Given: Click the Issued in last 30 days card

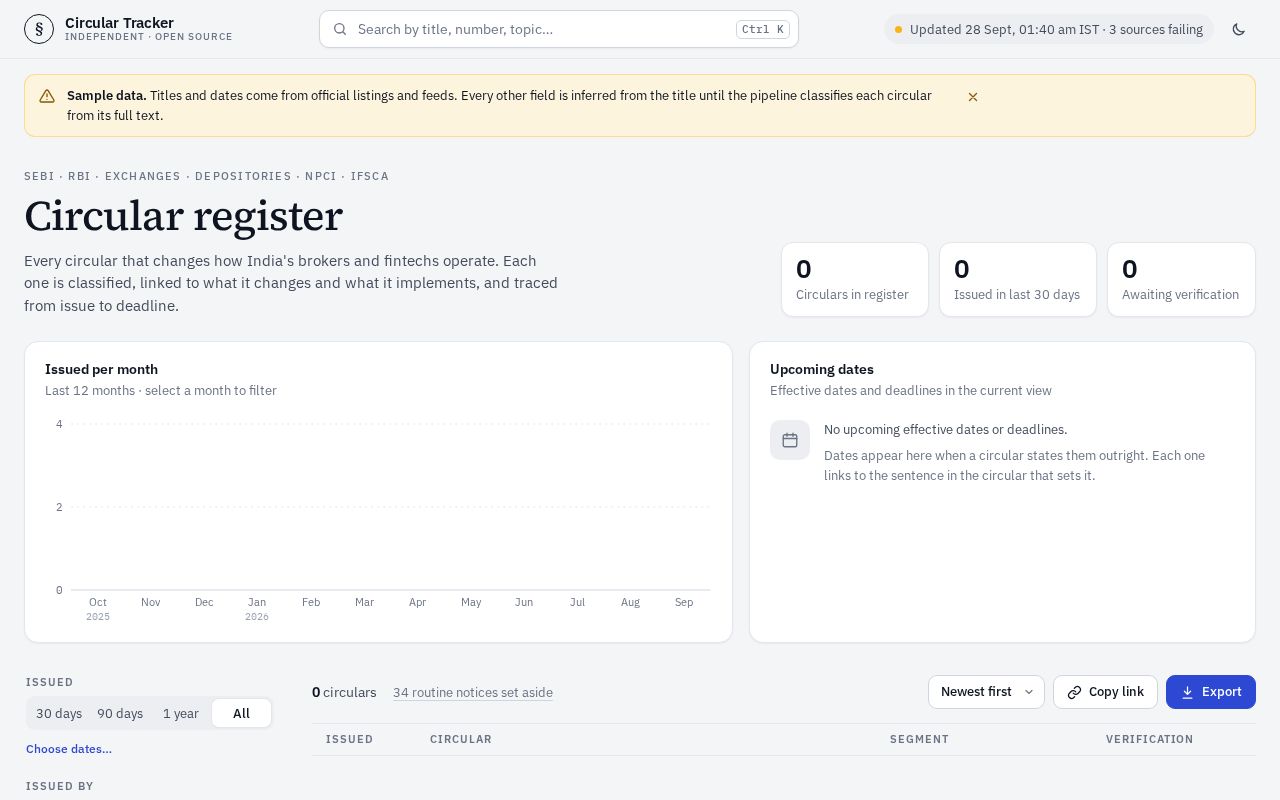Looking at the screenshot, I should pyautogui.click(x=1018, y=280).
